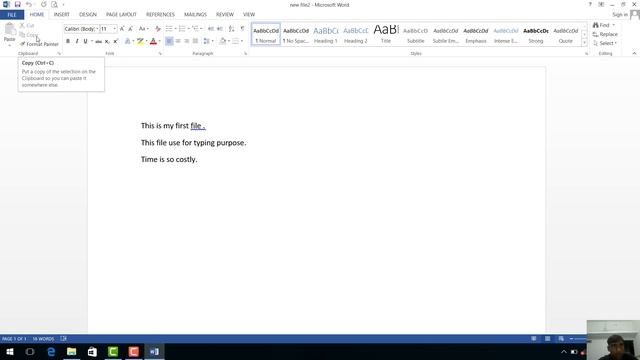The image size is (640, 360).
Task: Open Windows Start menu
Action: click(x=9, y=352)
